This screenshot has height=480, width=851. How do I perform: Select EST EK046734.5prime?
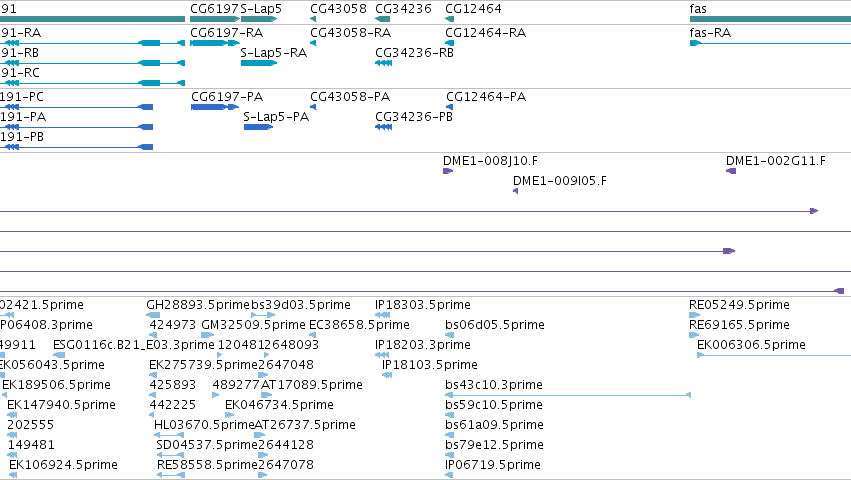coord(280,405)
